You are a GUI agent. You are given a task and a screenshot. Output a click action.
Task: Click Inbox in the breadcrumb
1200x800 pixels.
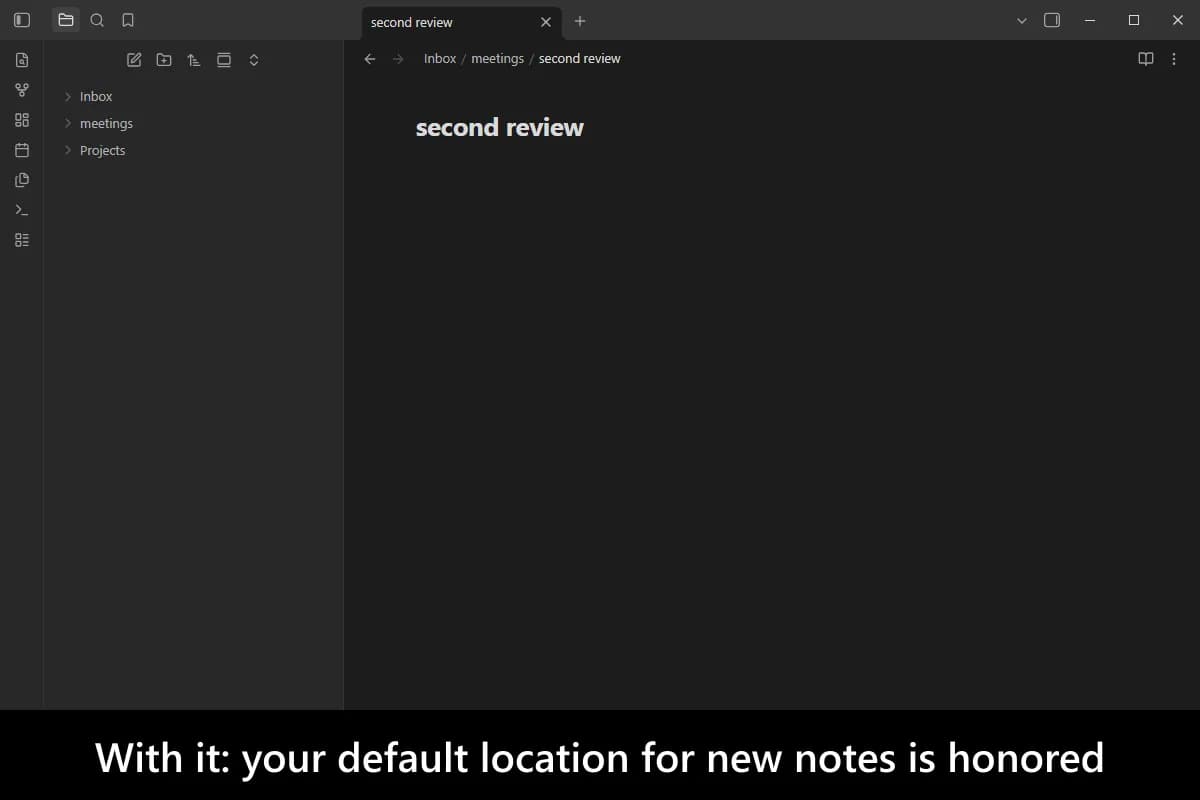click(x=440, y=59)
